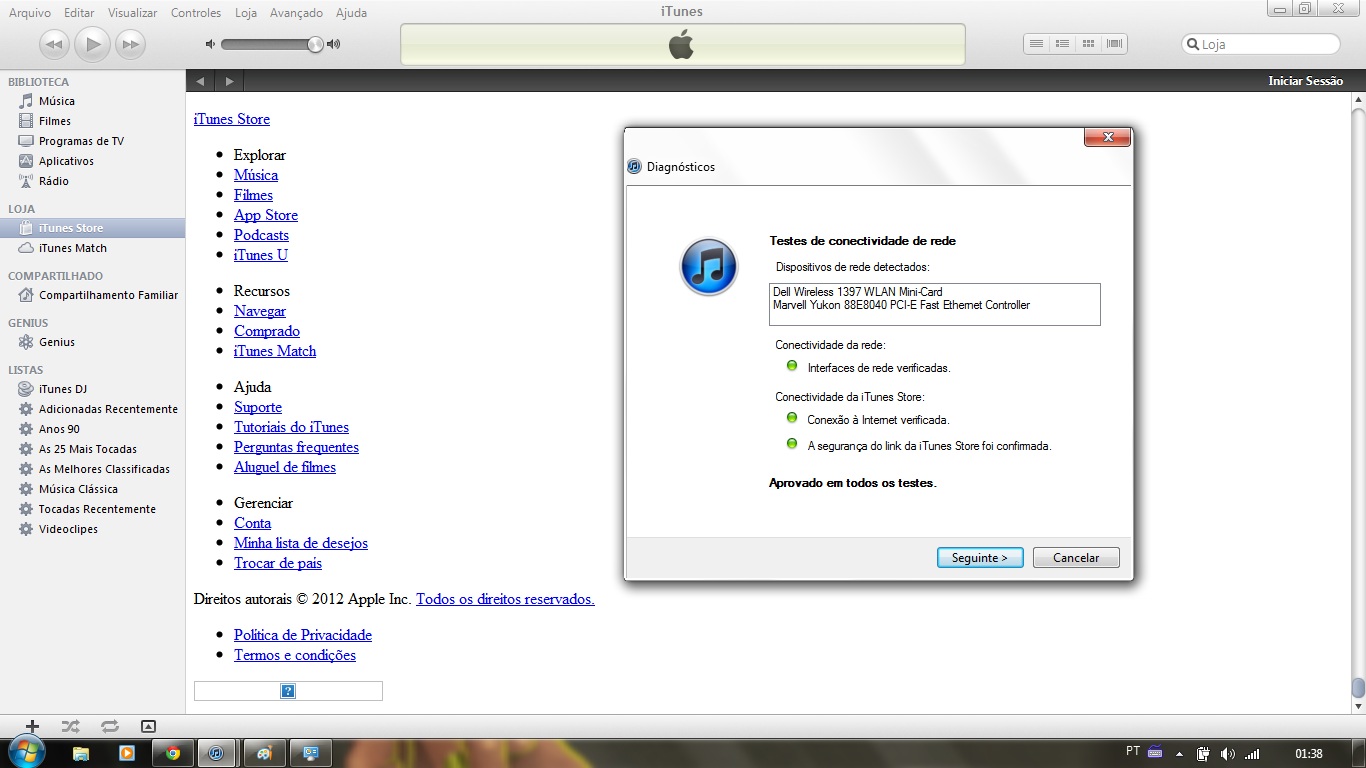Screen dimensions: 1366x768
Task: Click the taskbar volume tray icon
Action: click(1227, 753)
